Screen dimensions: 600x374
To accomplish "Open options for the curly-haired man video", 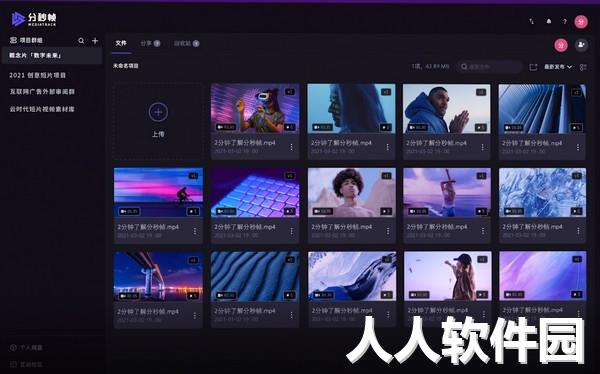I will tap(388, 231).
